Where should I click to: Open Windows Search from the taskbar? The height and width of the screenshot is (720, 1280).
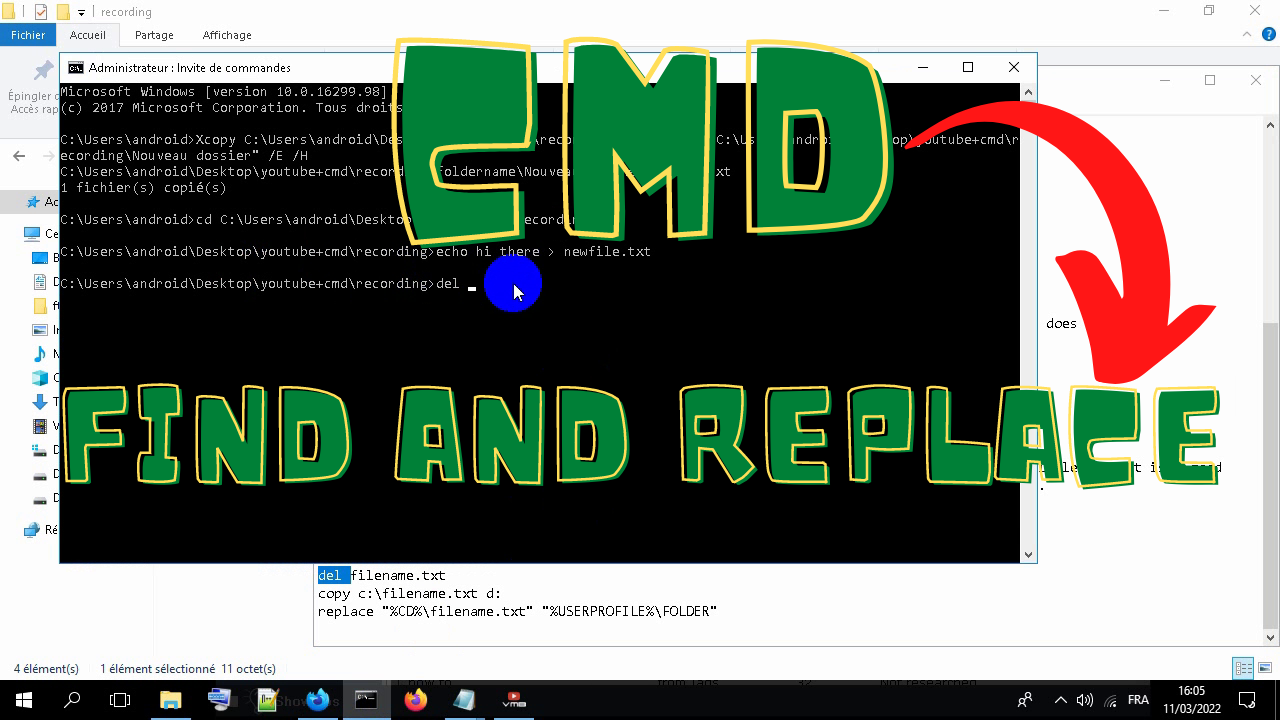point(70,700)
